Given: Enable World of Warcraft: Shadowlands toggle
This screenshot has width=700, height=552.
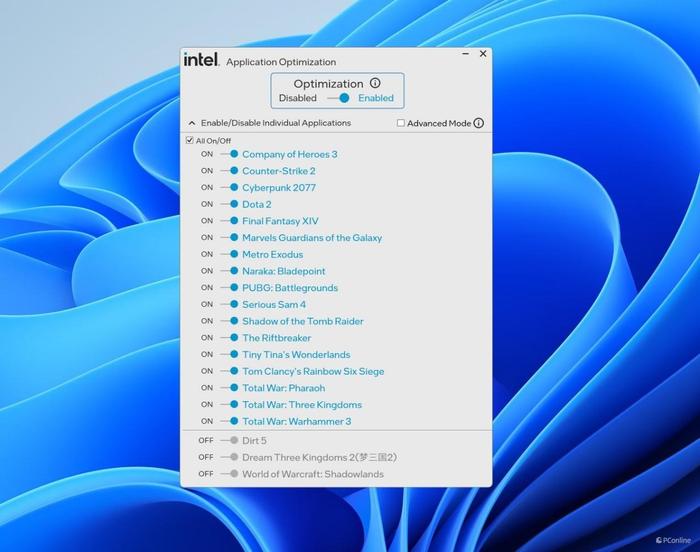Looking at the screenshot, I should (229, 474).
